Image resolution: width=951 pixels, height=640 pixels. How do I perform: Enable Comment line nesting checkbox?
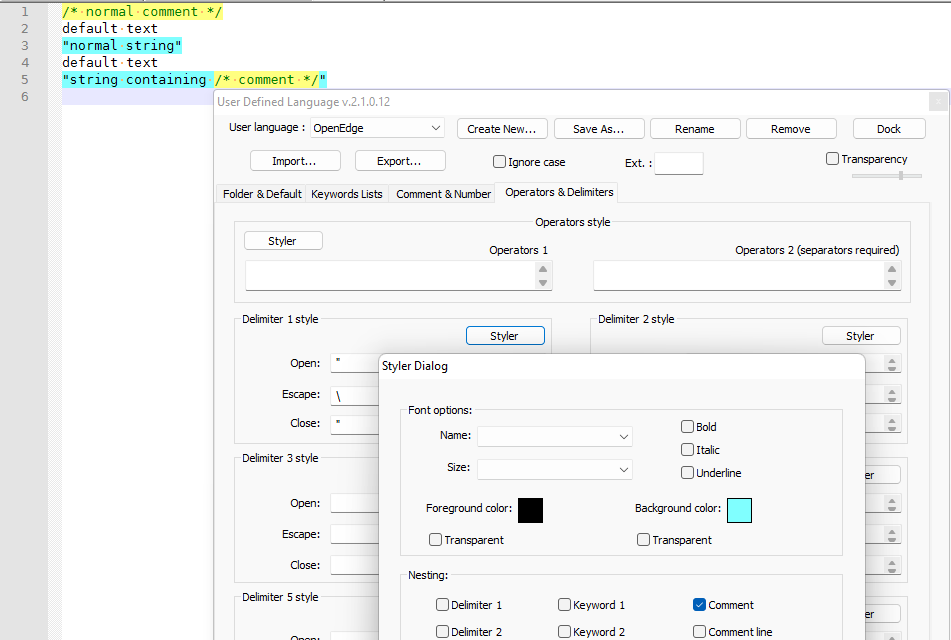[699, 632]
